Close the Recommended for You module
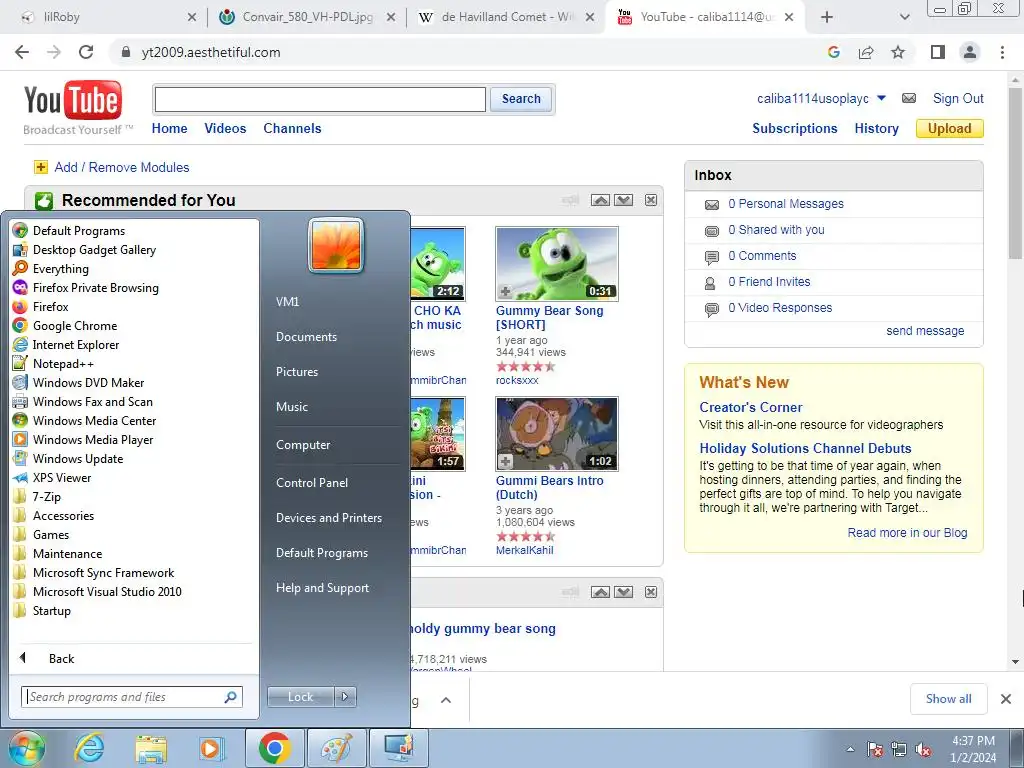Screen dimensions: 1024x768 pos(651,200)
